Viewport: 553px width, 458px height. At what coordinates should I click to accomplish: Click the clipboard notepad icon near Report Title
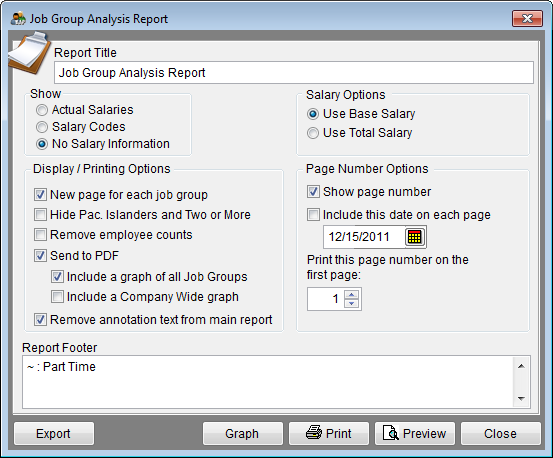29,53
